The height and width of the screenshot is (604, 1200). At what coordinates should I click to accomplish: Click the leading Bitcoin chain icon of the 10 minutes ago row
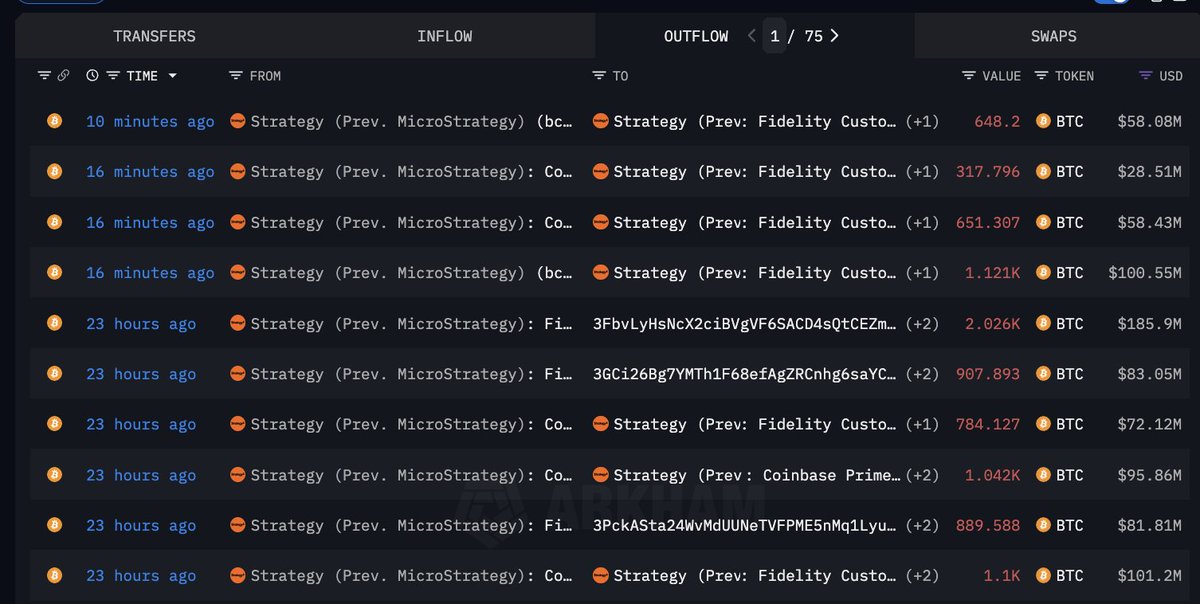(x=55, y=121)
